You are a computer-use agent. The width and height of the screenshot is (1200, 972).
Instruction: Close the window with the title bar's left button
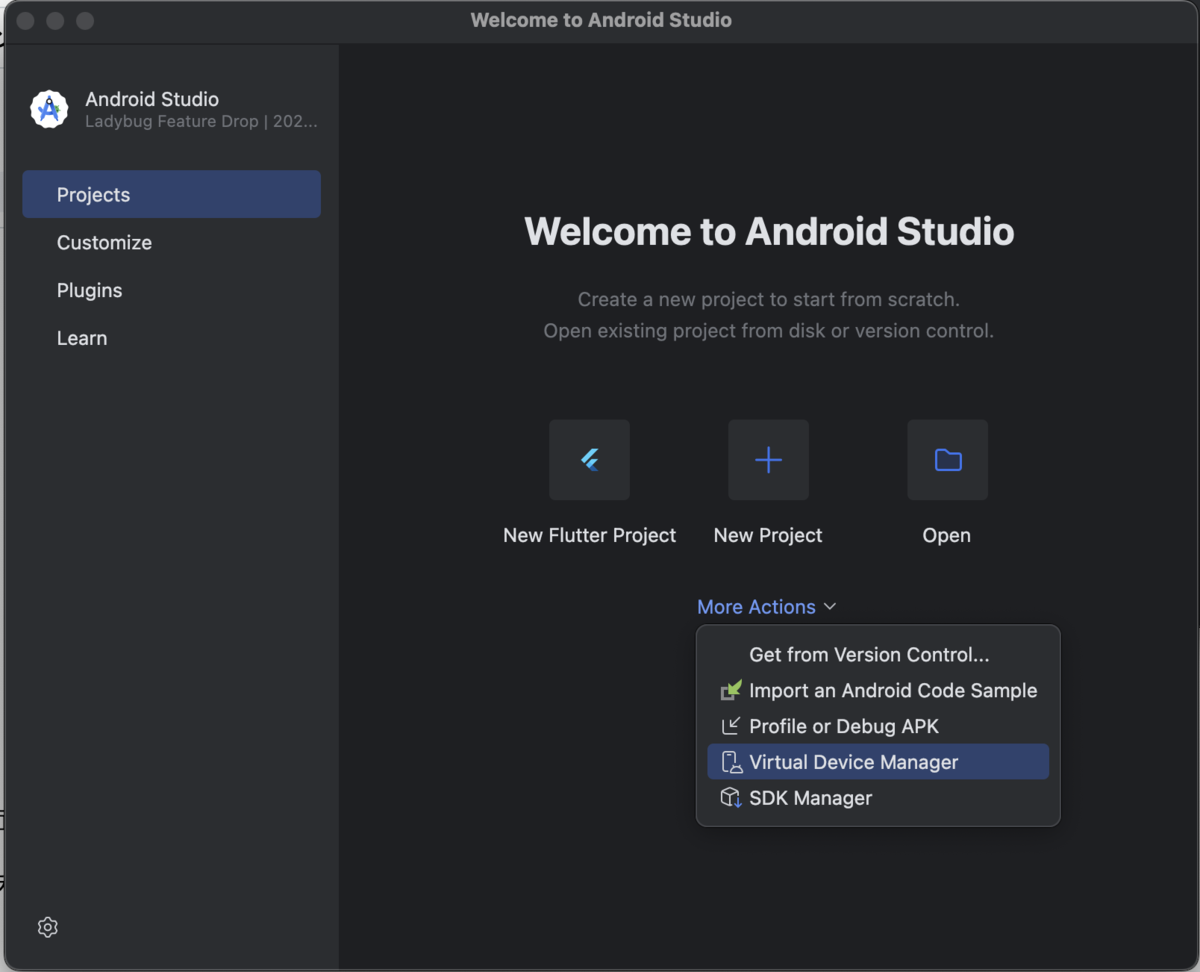click(25, 21)
